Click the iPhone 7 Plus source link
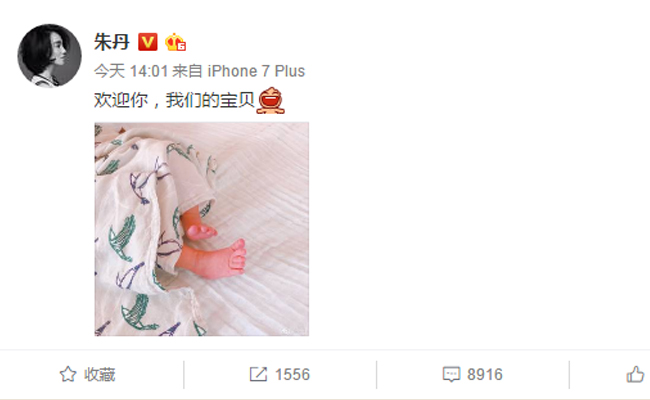The width and height of the screenshot is (650, 400). (x=256, y=71)
